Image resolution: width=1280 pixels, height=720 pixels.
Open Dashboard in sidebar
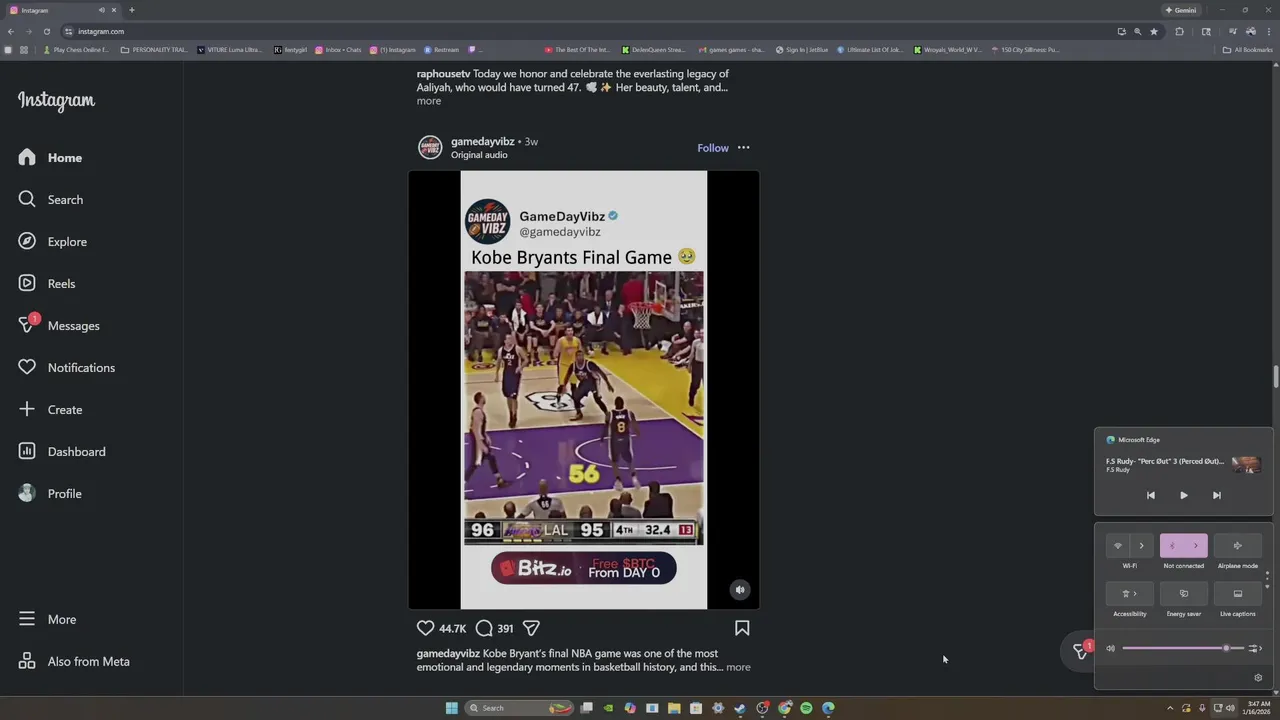pos(61,451)
